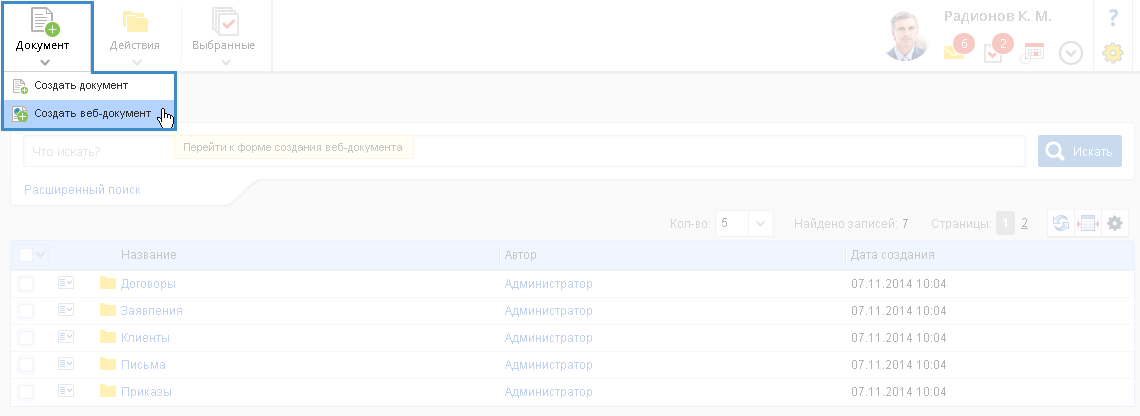Screen dimensions: 1140x416
Task: Click the Искать search button
Action: (1080, 151)
